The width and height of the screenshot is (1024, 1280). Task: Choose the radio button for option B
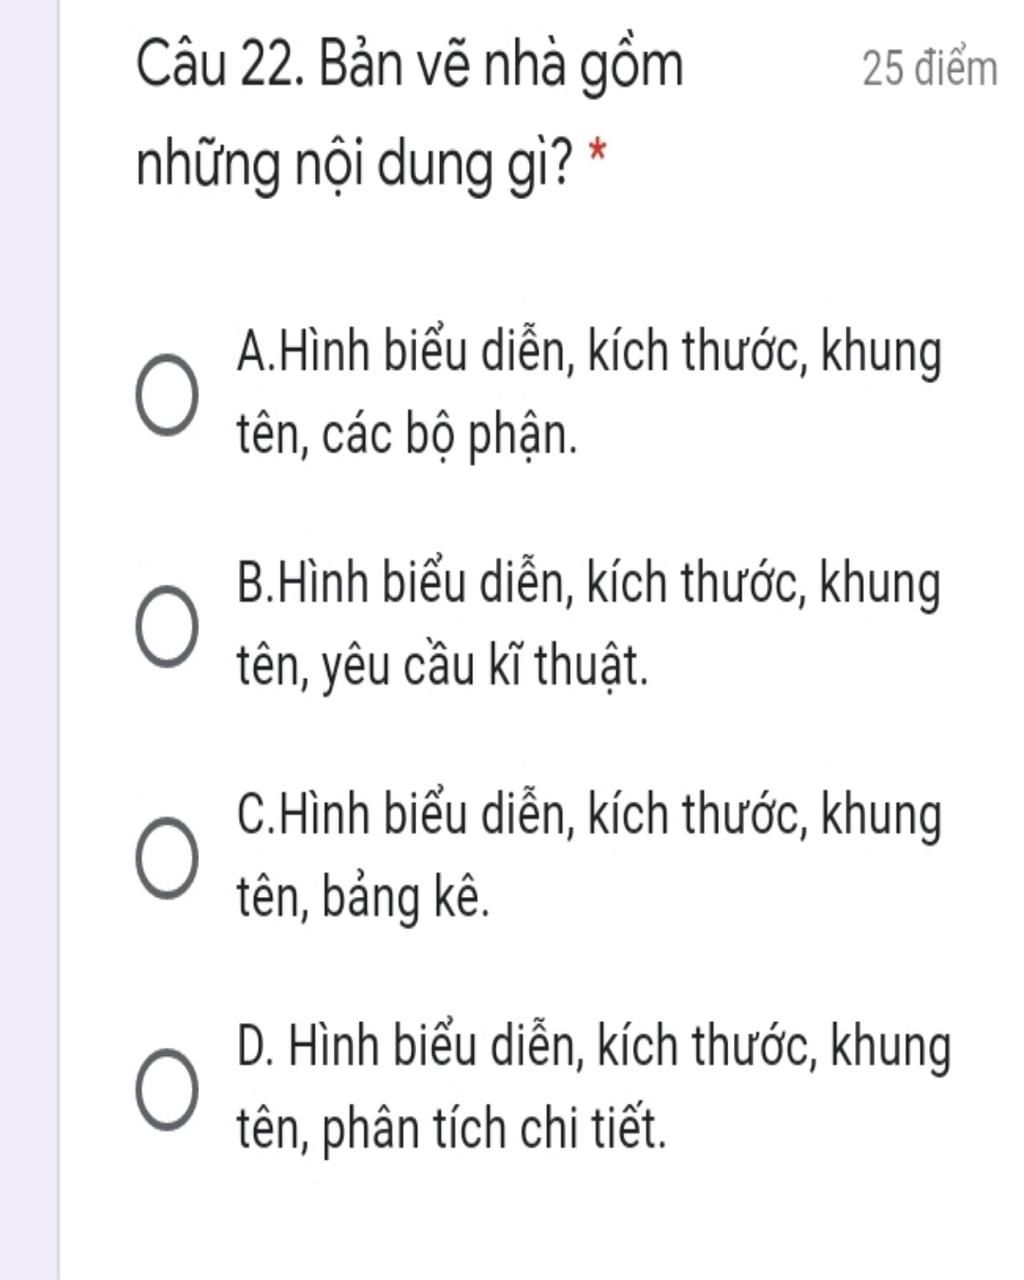point(165,626)
